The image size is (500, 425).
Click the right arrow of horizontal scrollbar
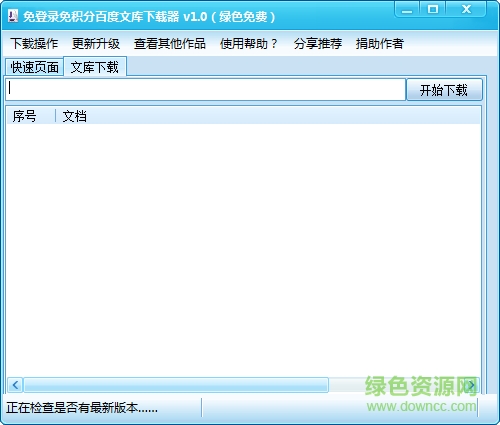(x=472, y=385)
